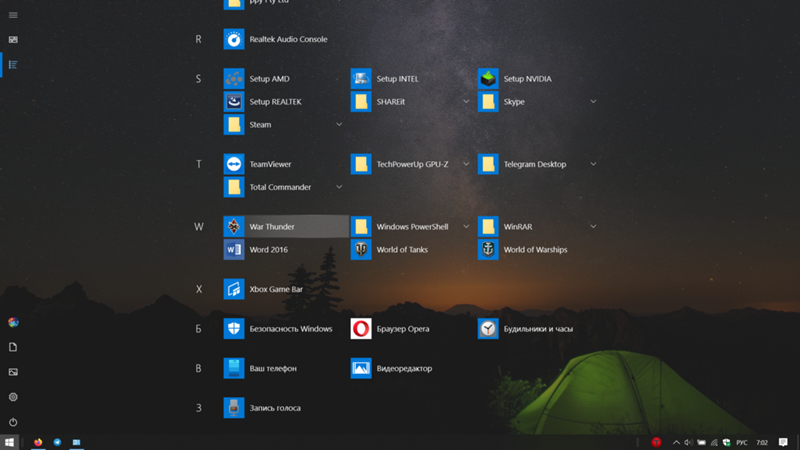Open Setup REALTEK icon
This screenshot has width=800, height=450.
coord(234,102)
